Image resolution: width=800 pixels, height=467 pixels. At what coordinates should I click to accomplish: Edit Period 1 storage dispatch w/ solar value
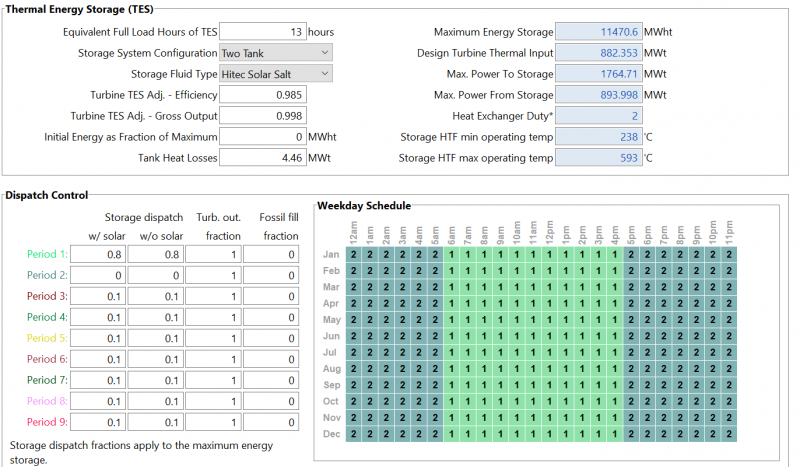99,255
